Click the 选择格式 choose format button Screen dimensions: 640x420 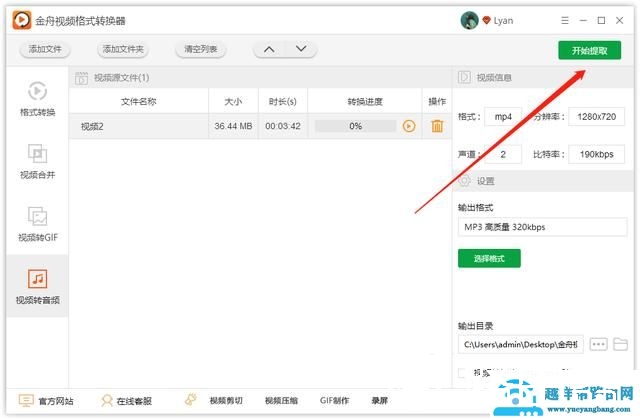(x=489, y=258)
